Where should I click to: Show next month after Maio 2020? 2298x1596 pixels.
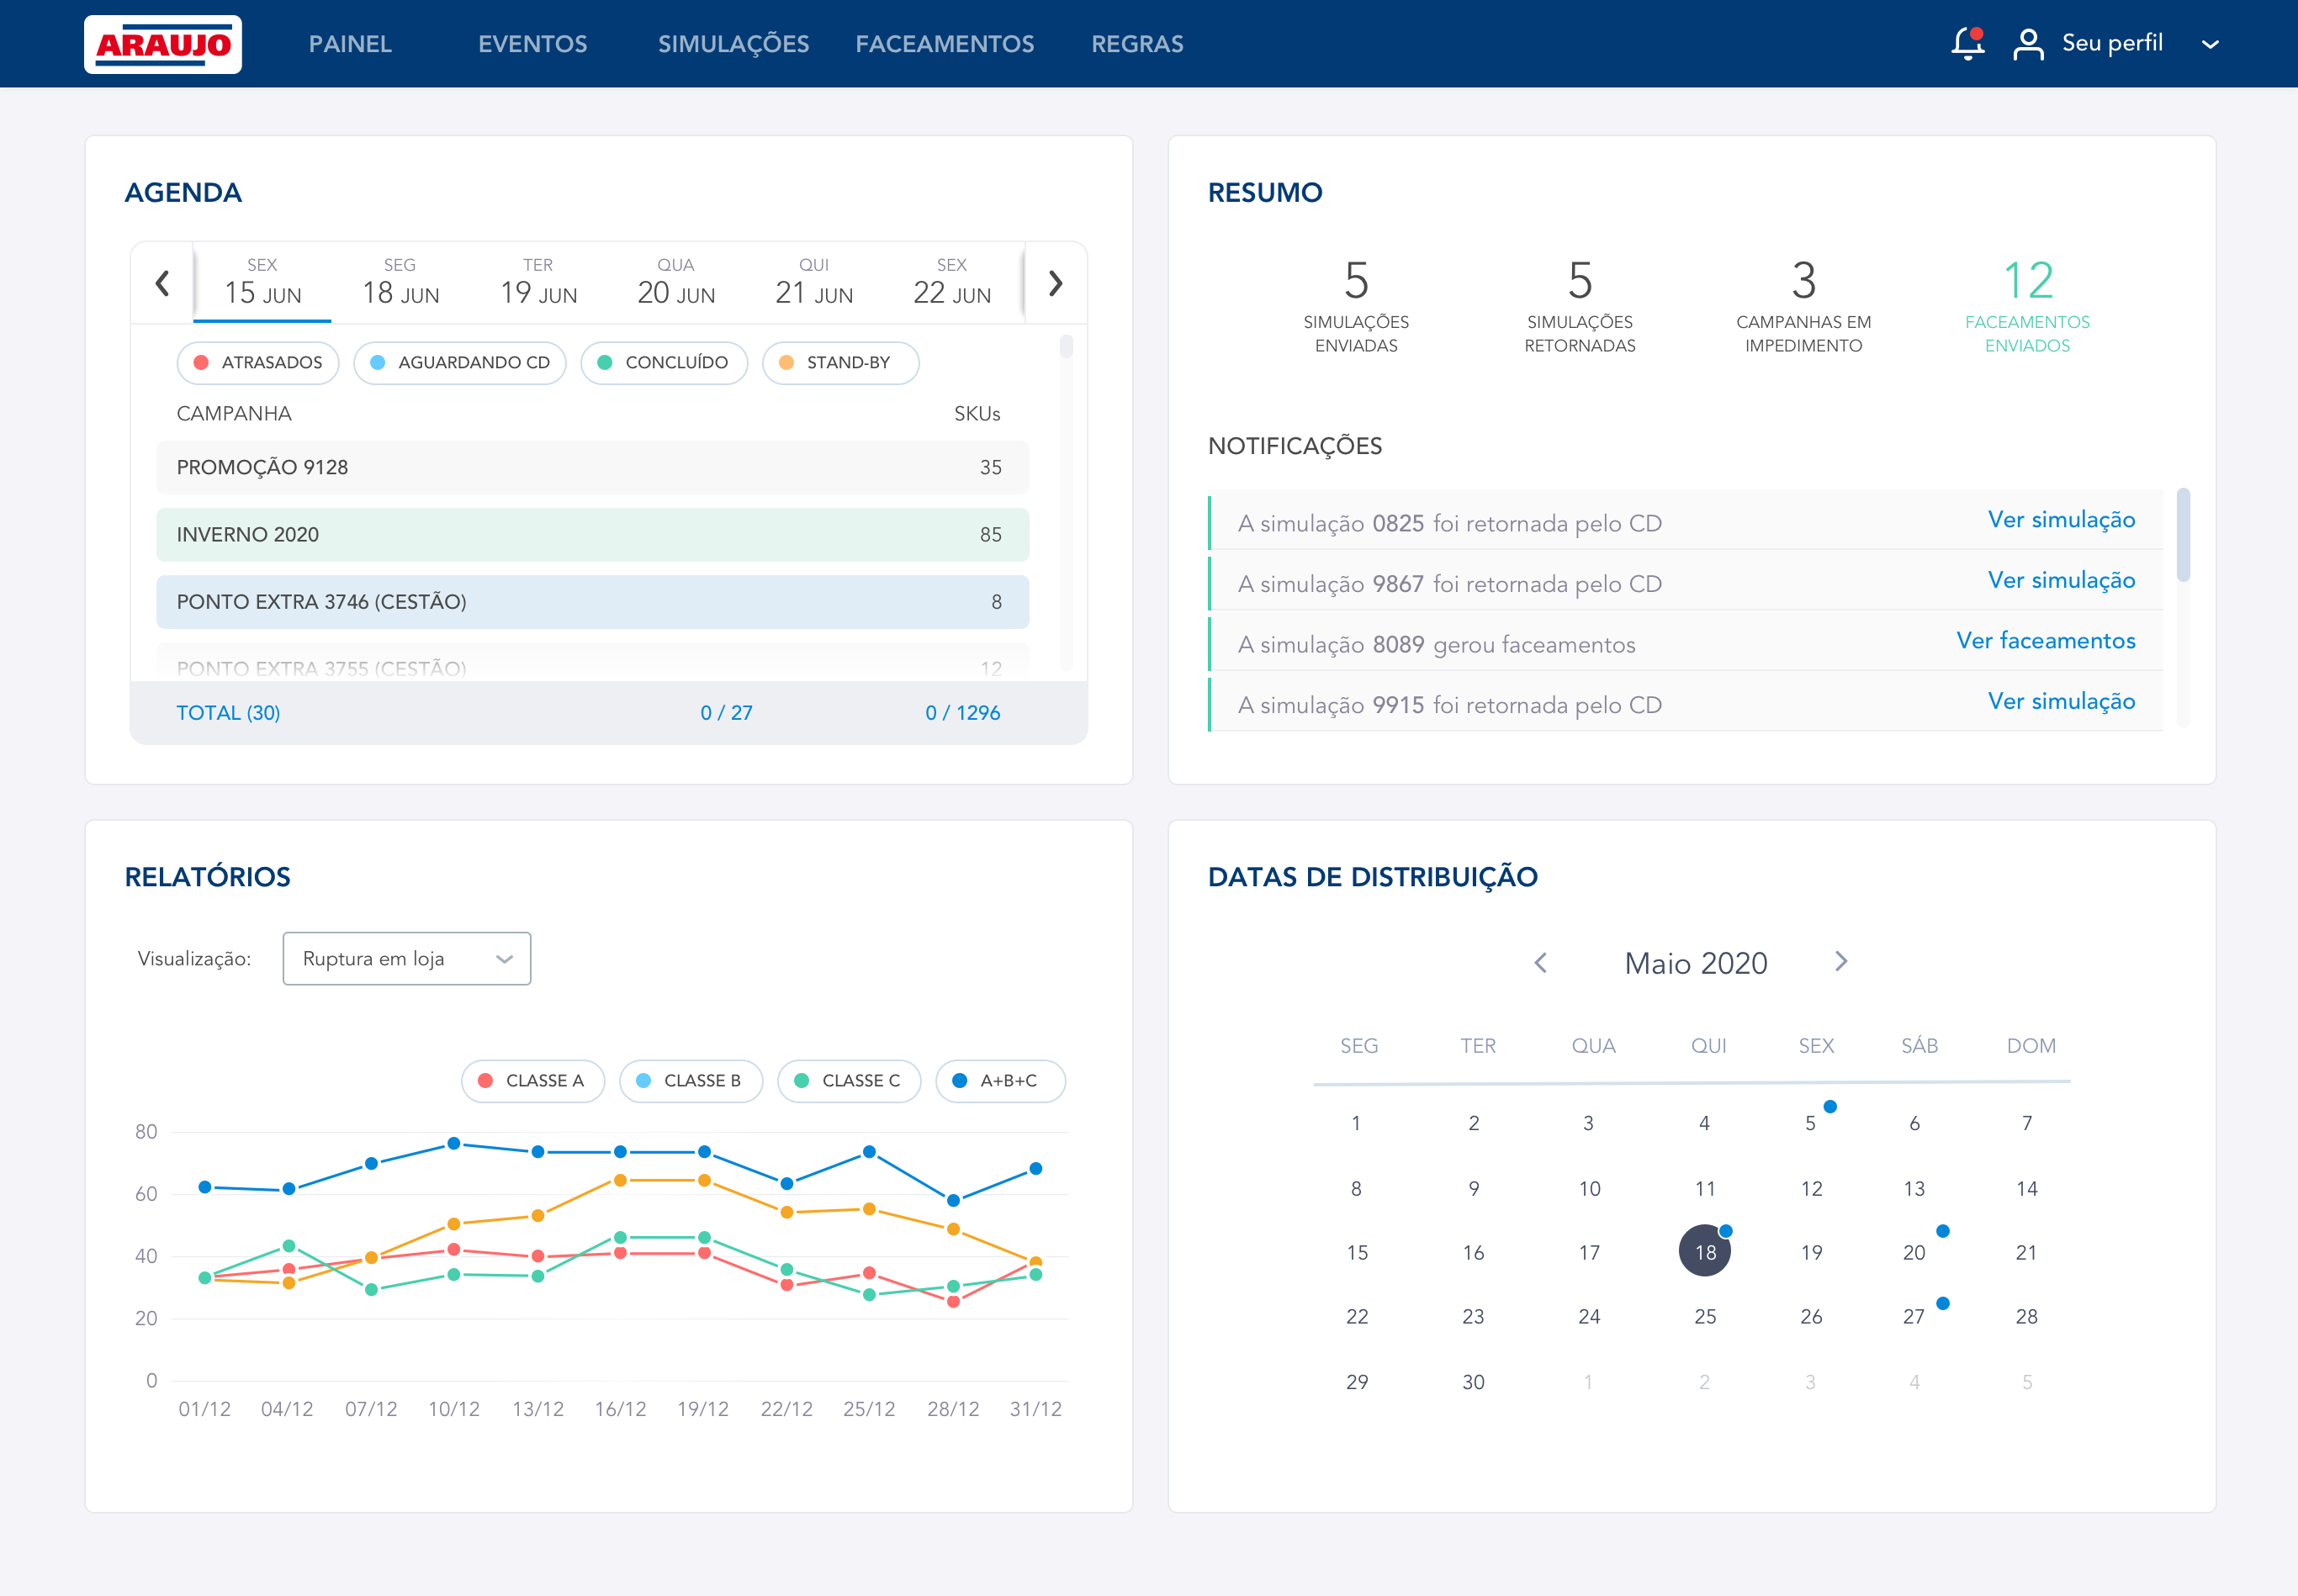click(1841, 961)
